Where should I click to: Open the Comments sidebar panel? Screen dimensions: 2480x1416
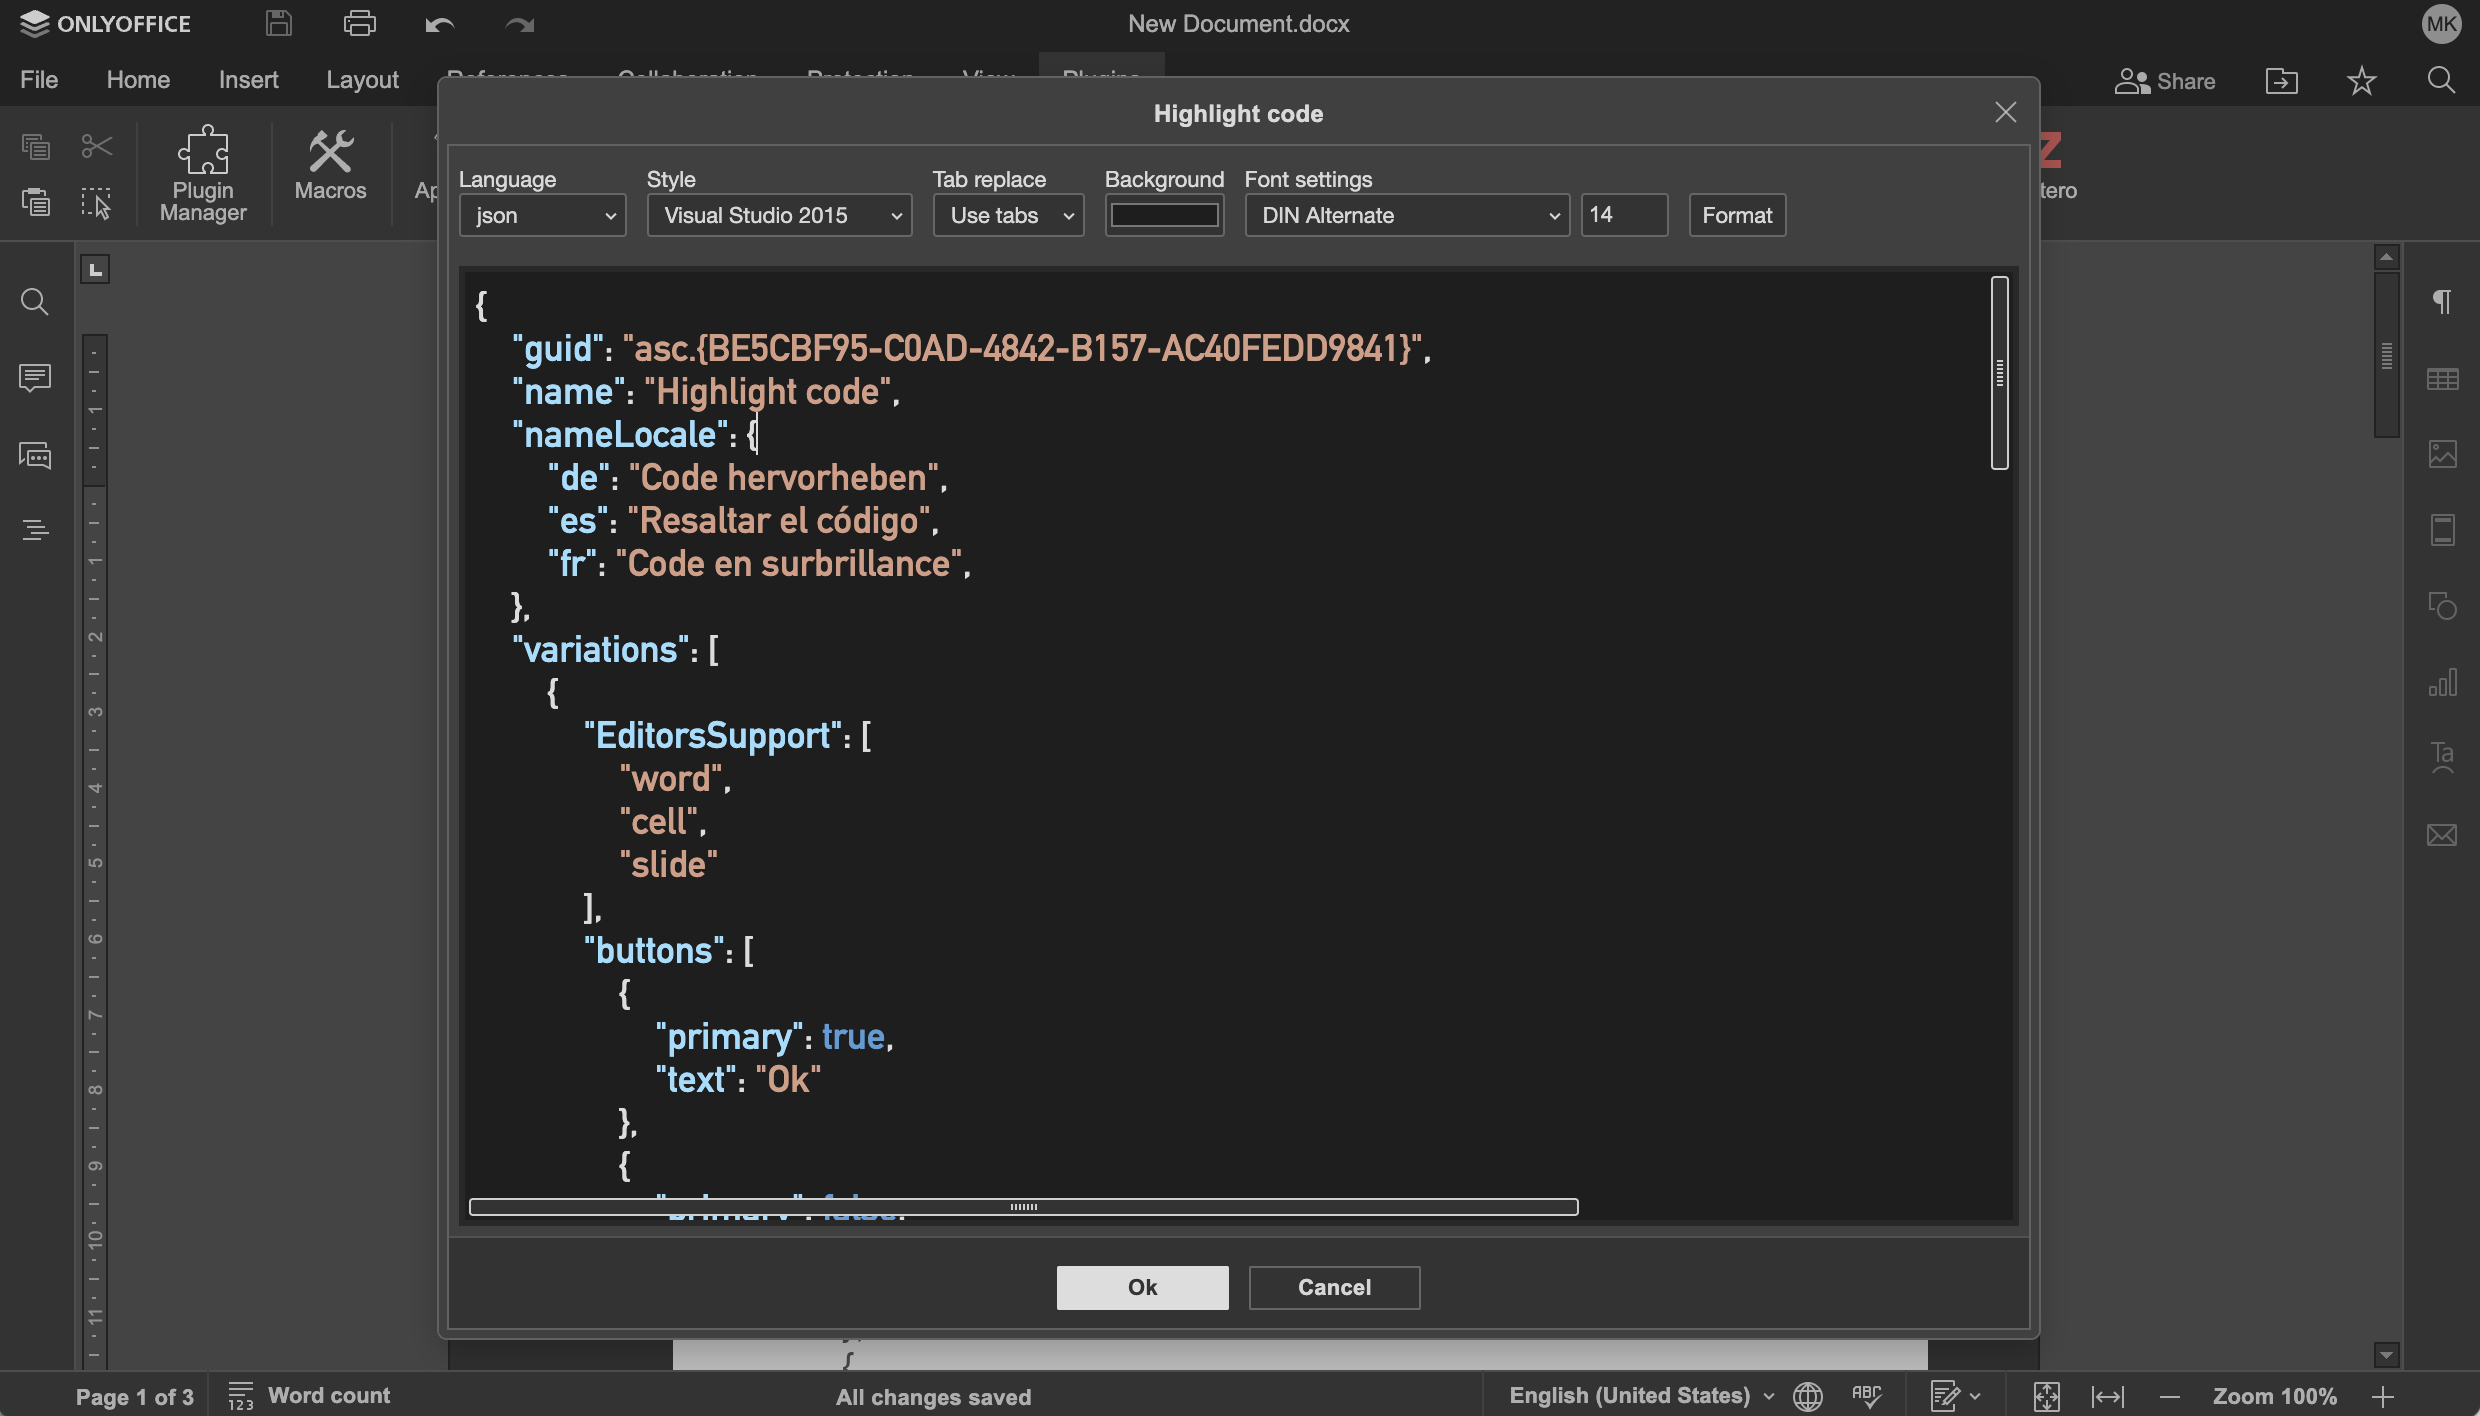(35, 378)
